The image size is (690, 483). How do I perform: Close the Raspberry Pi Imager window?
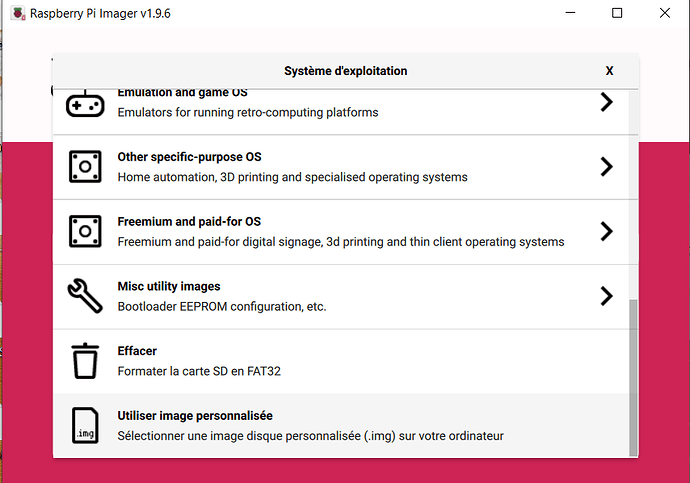(665, 13)
